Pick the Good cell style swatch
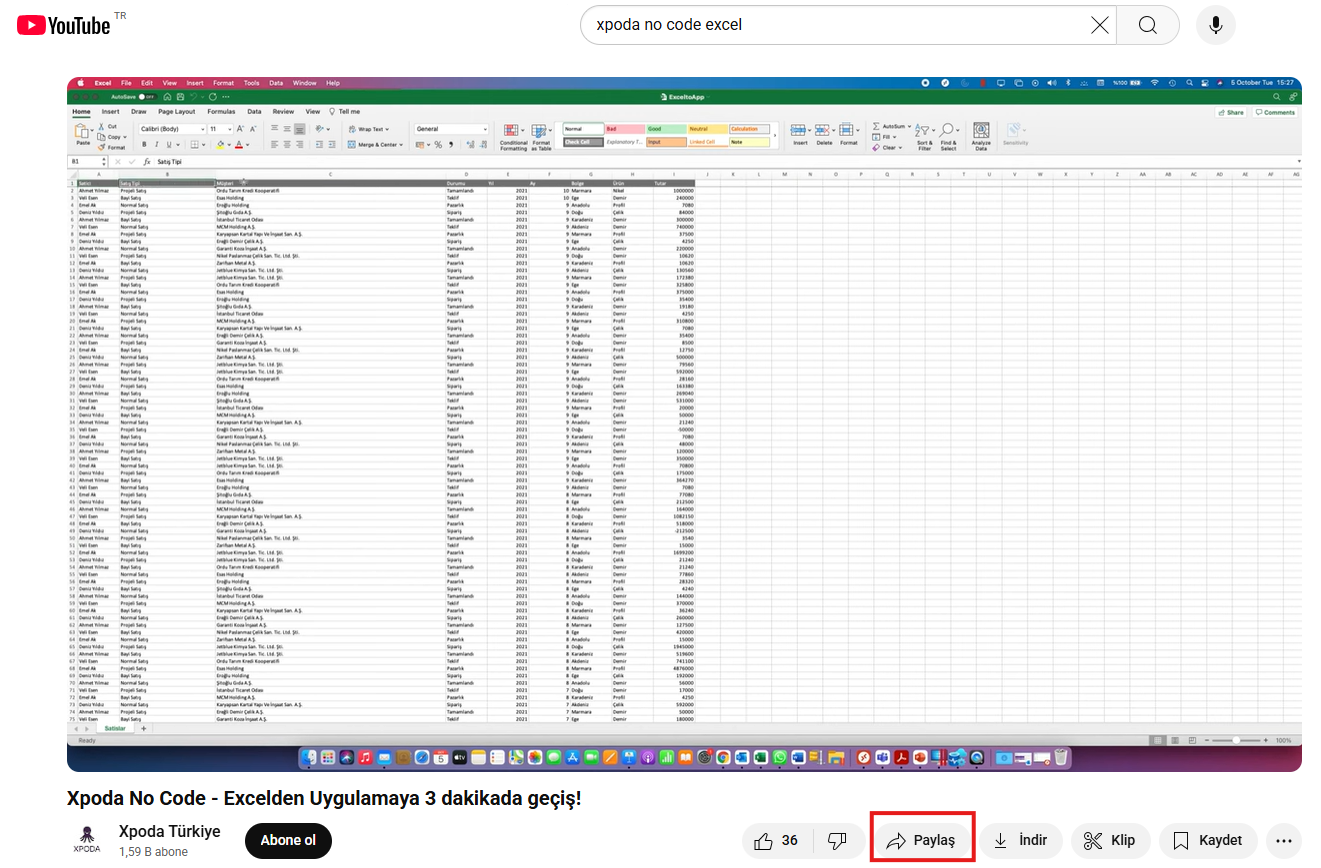 click(666, 129)
